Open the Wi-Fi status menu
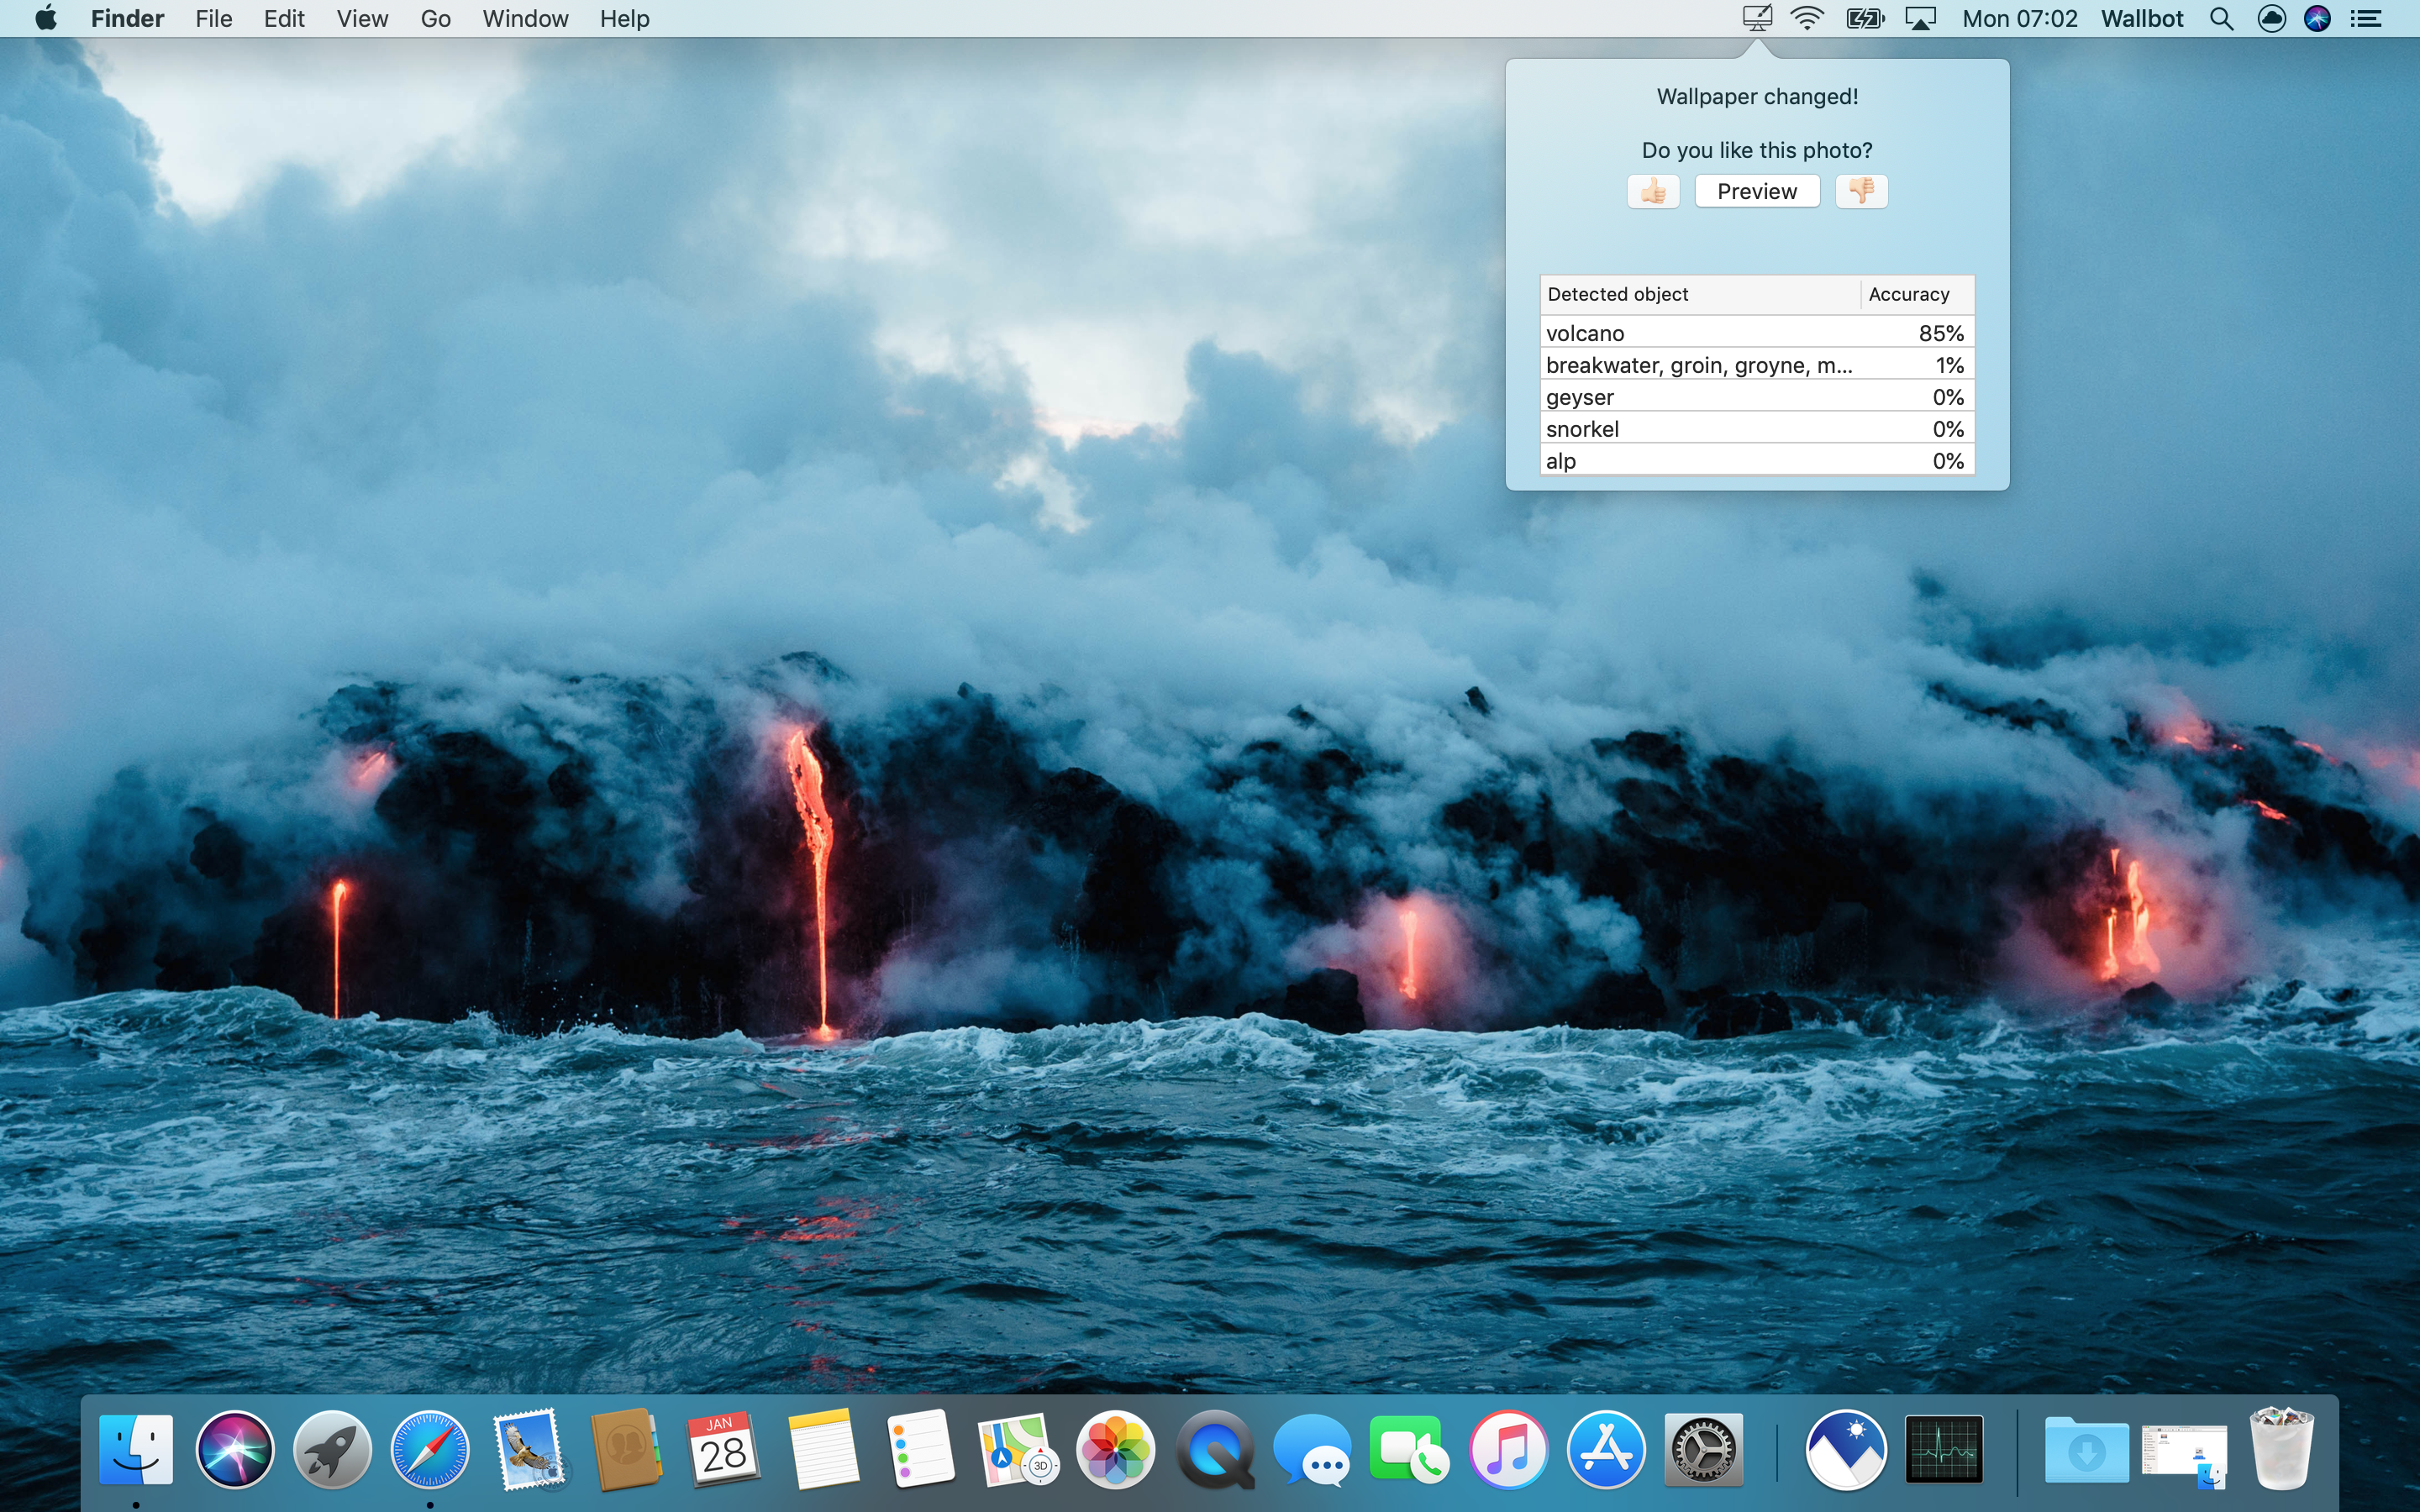 (1807, 18)
